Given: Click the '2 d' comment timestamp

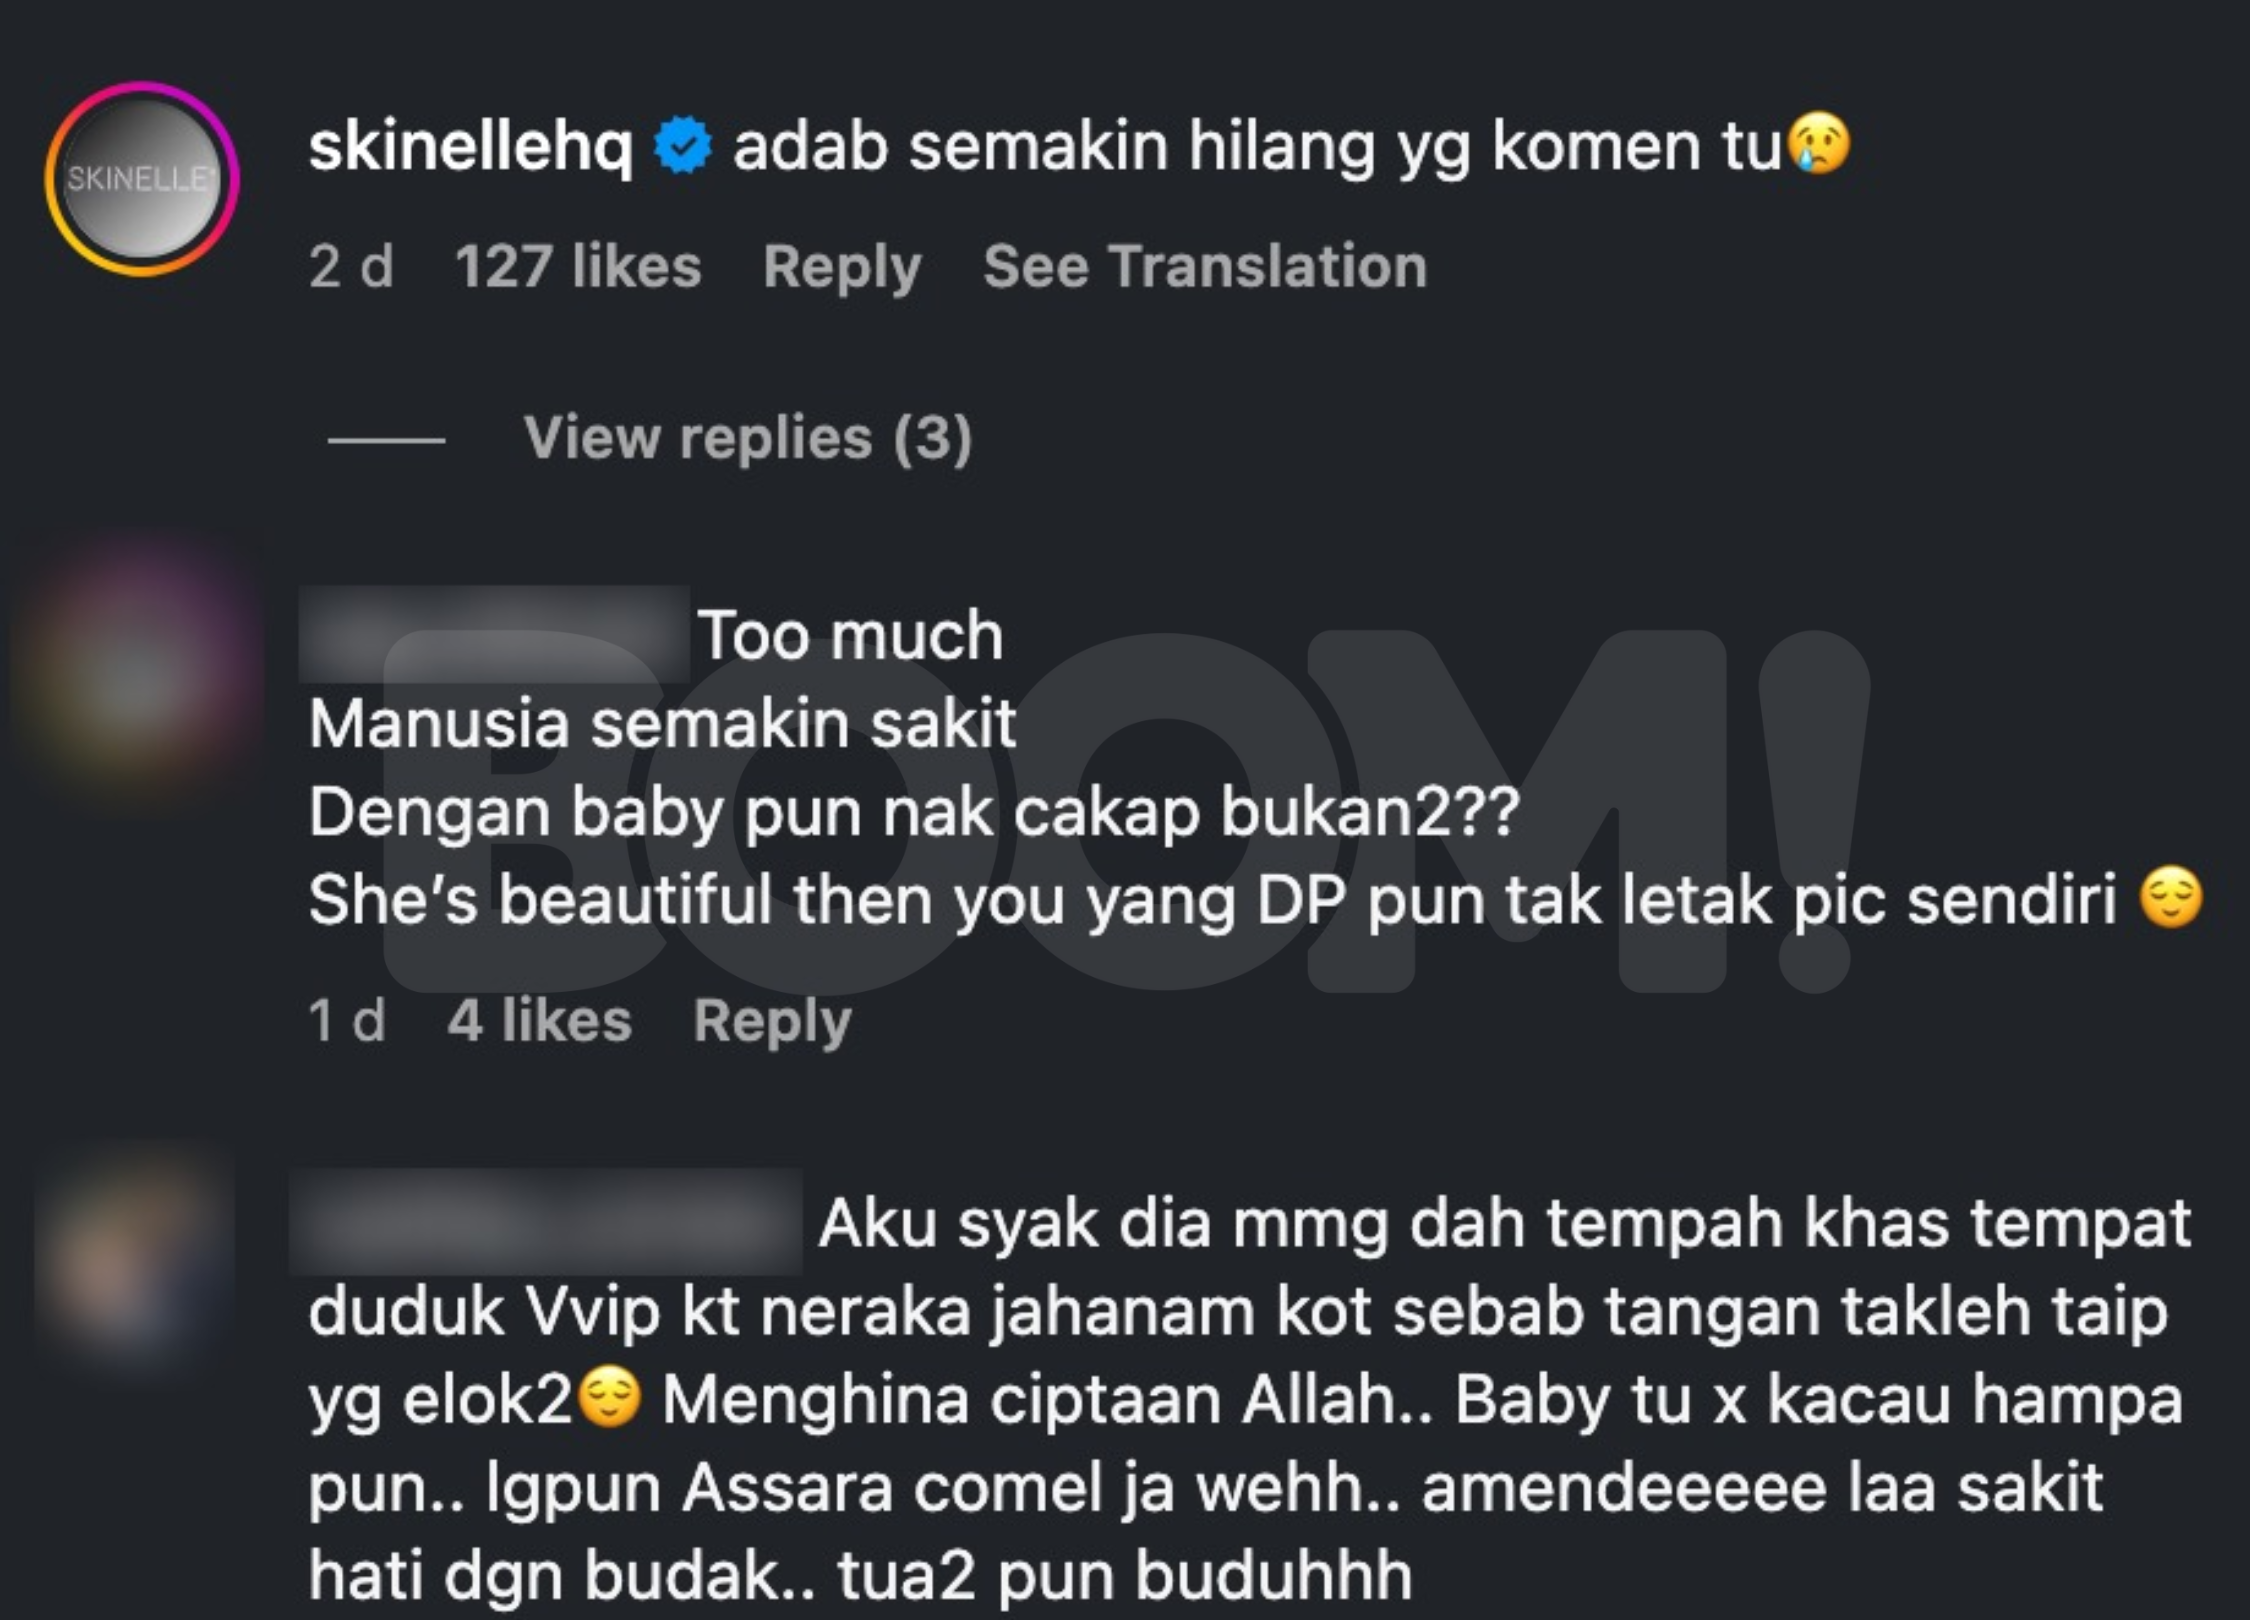Looking at the screenshot, I should (351, 266).
